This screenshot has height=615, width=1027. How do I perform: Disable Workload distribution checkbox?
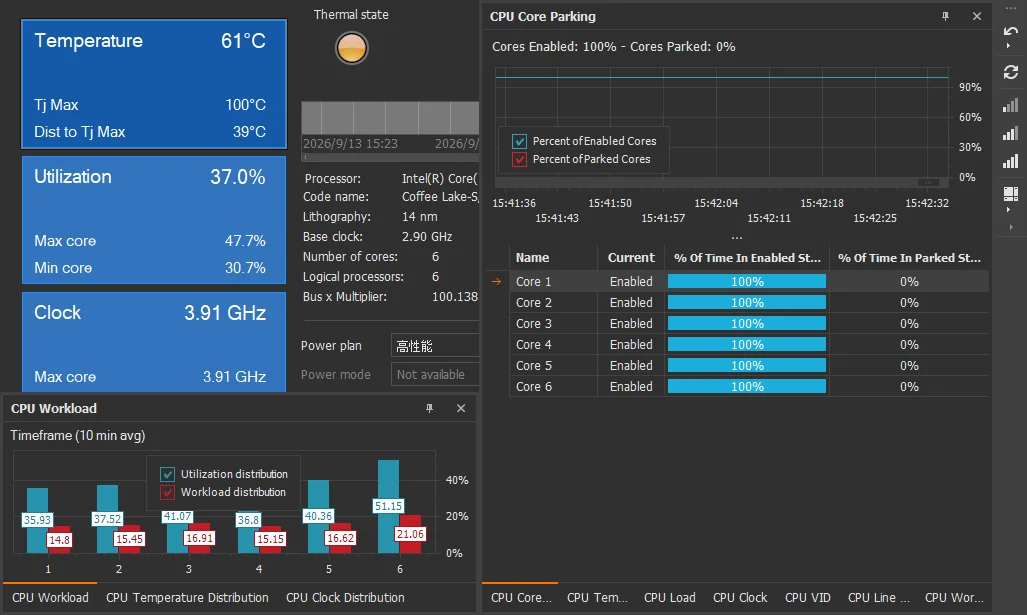click(168, 492)
